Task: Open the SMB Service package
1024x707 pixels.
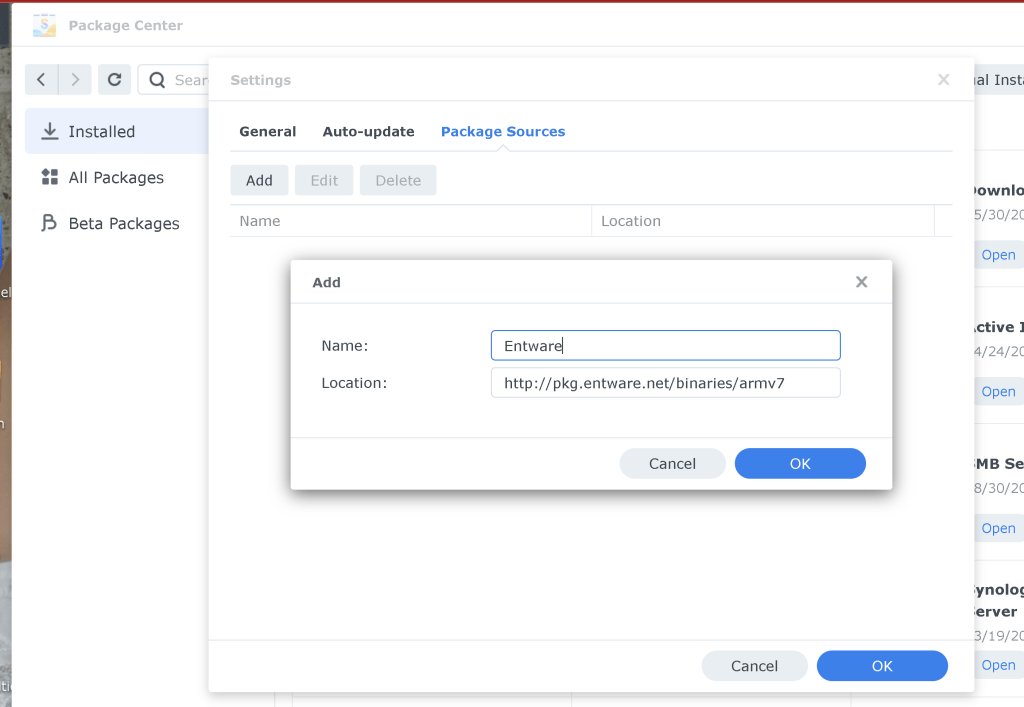Action: pos(999,528)
